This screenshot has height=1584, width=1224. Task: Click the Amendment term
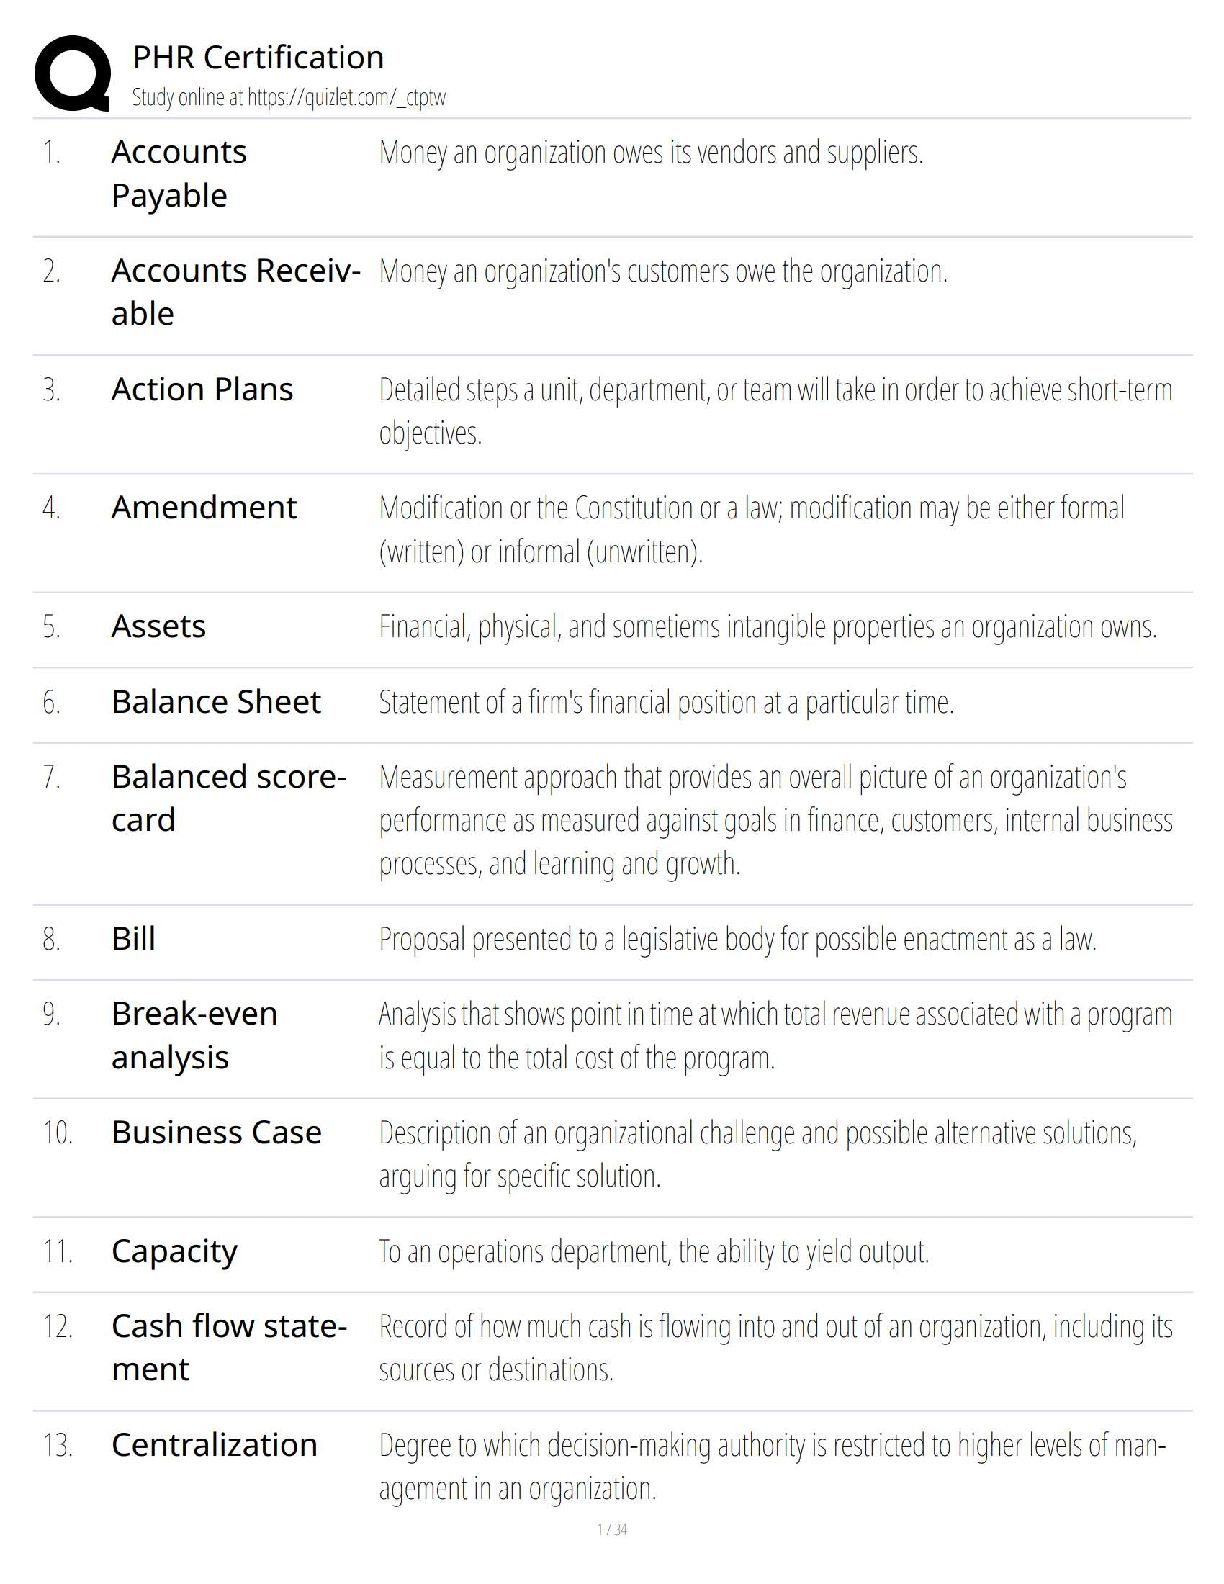(204, 507)
